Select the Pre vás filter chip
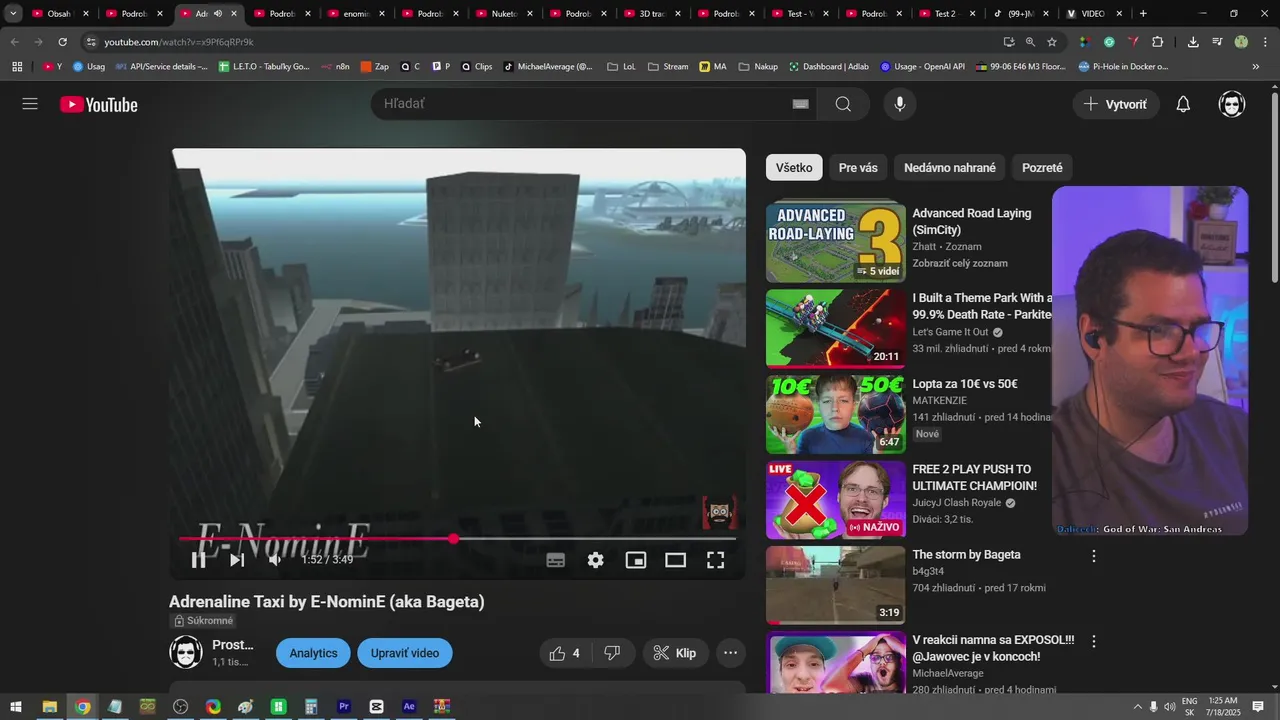The image size is (1280, 720). (x=858, y=168)
